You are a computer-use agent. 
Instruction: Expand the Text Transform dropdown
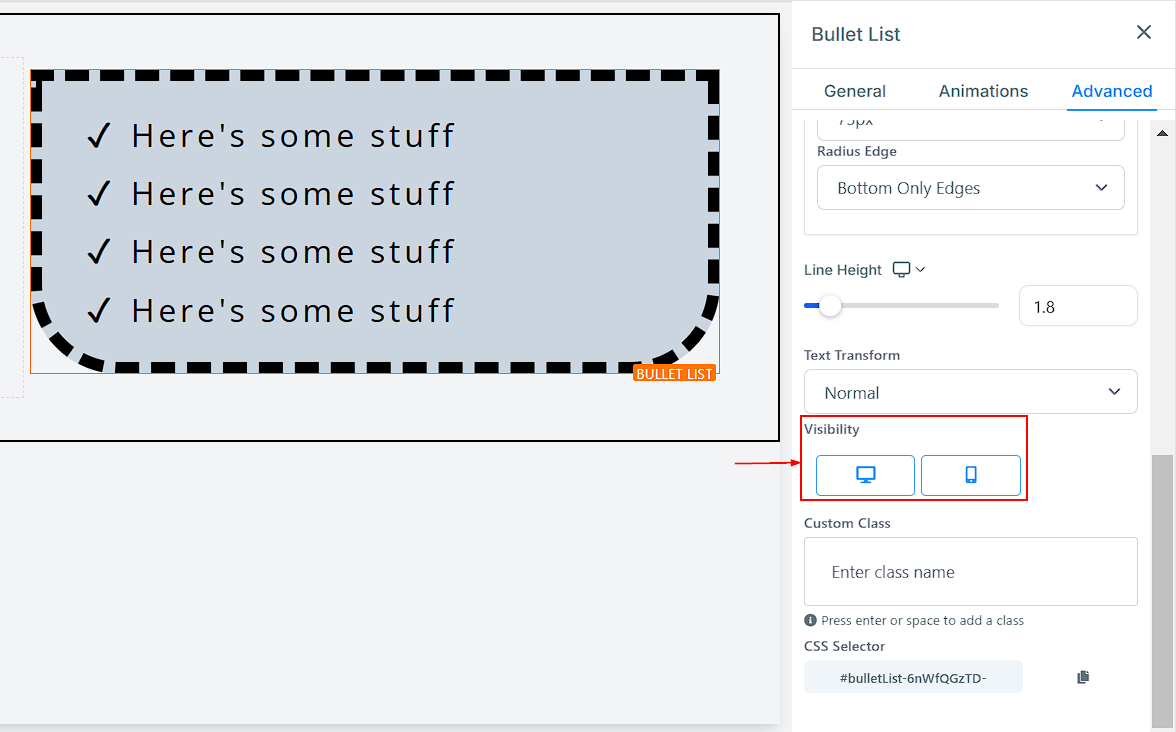(x=970, y=392)
